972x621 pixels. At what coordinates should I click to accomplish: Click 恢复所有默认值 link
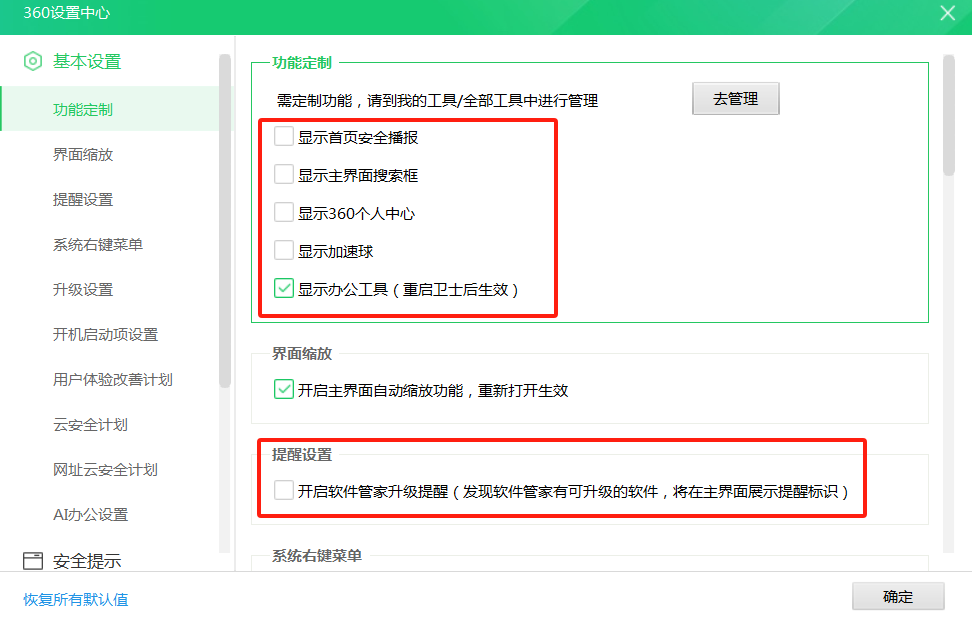pos(76,599)
